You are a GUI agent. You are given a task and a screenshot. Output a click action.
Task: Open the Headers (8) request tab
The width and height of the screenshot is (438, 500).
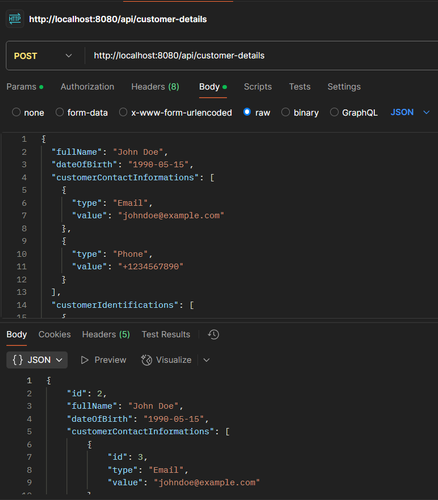point(155,87)
